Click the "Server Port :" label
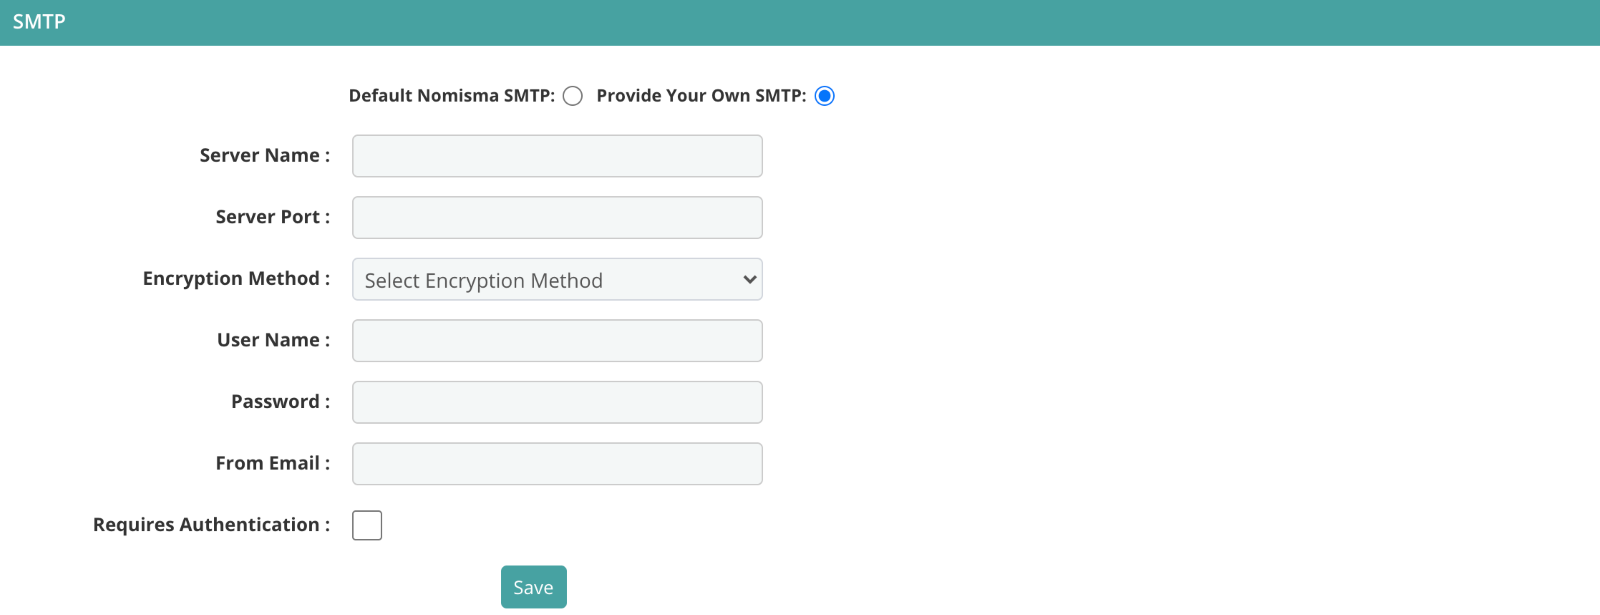 273,217
